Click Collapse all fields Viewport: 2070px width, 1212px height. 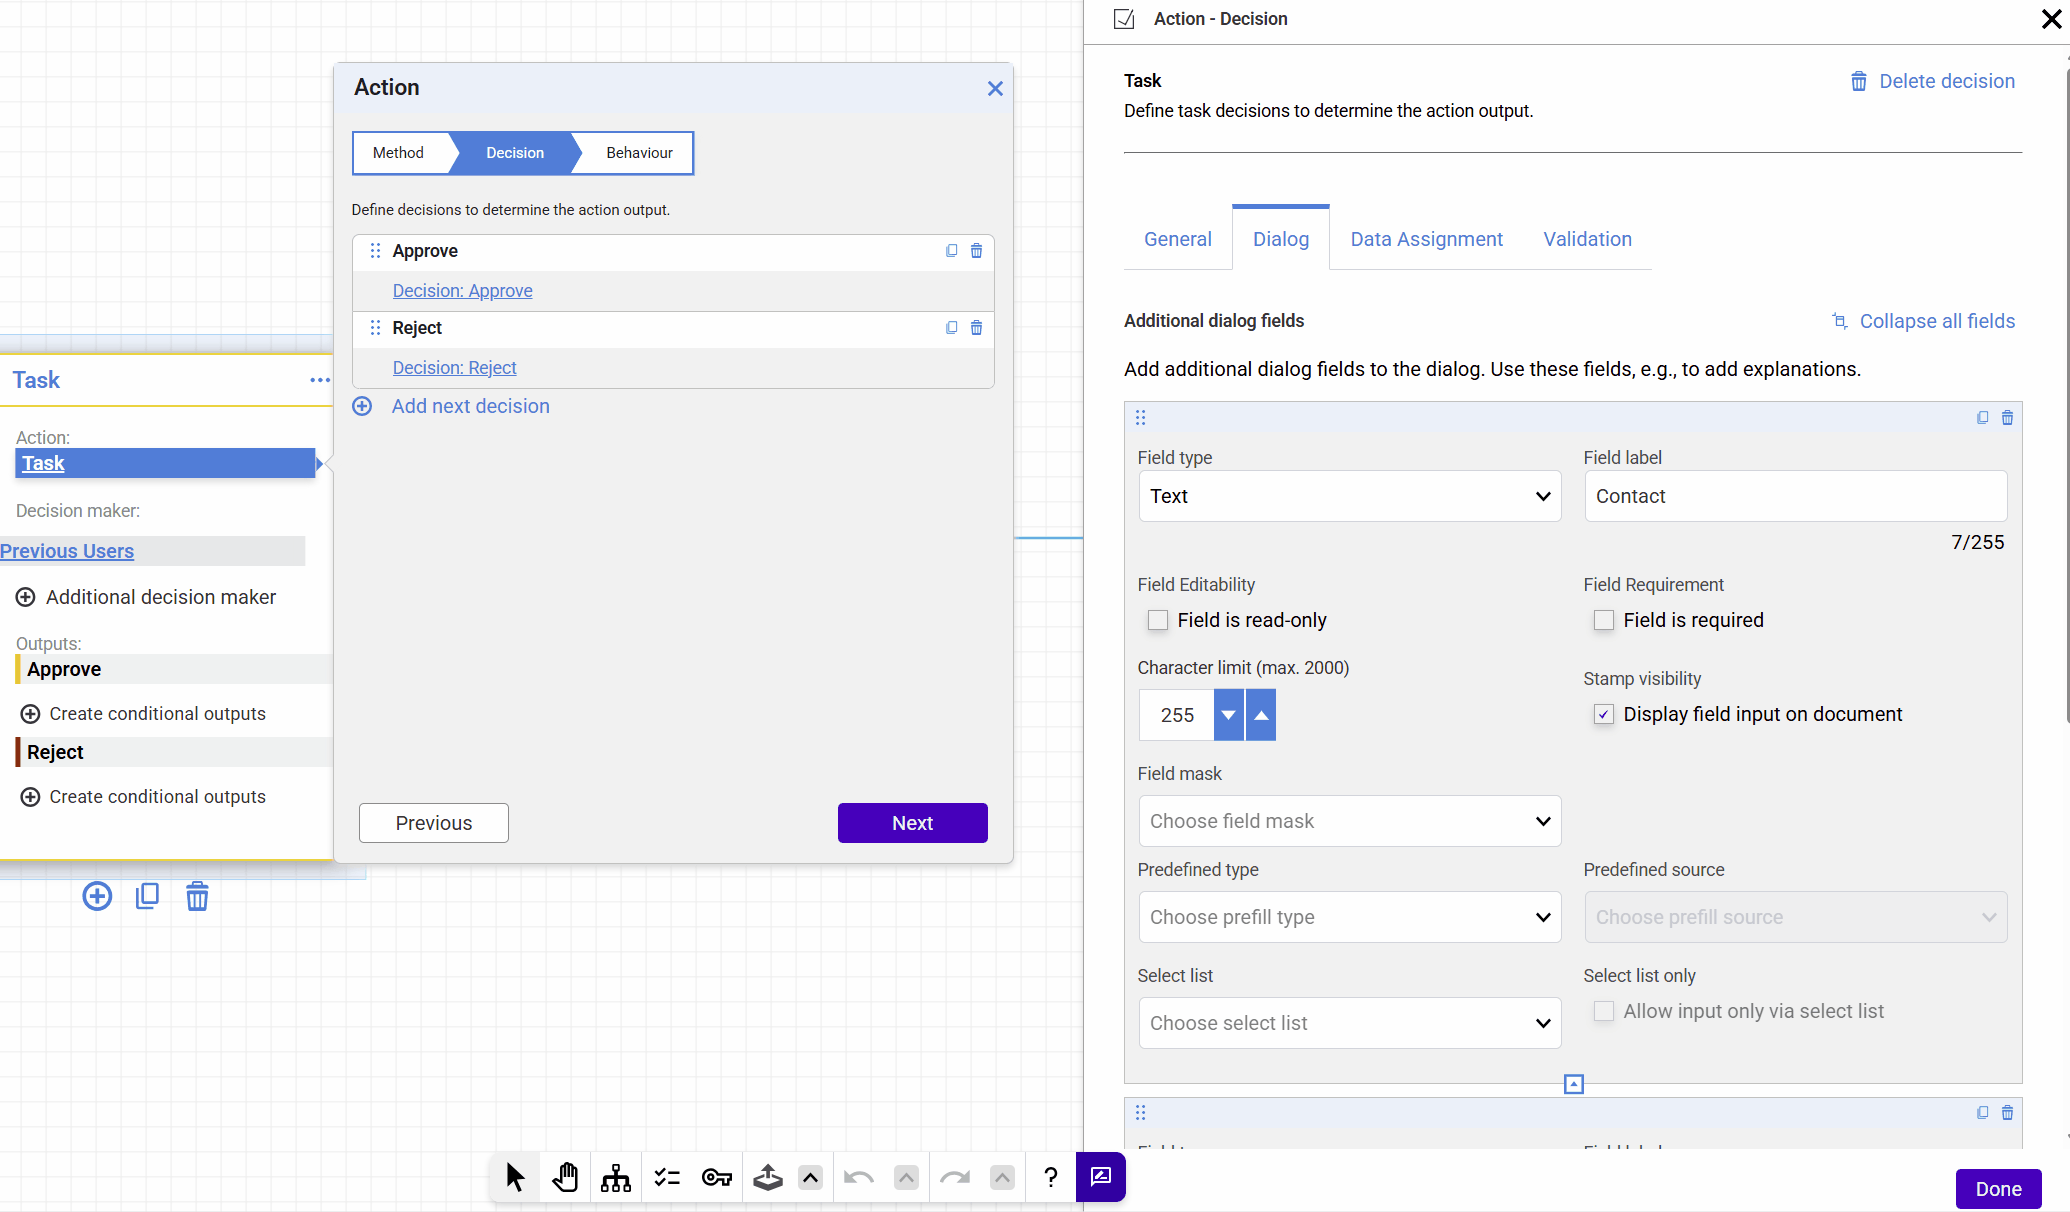point(1923,321)
